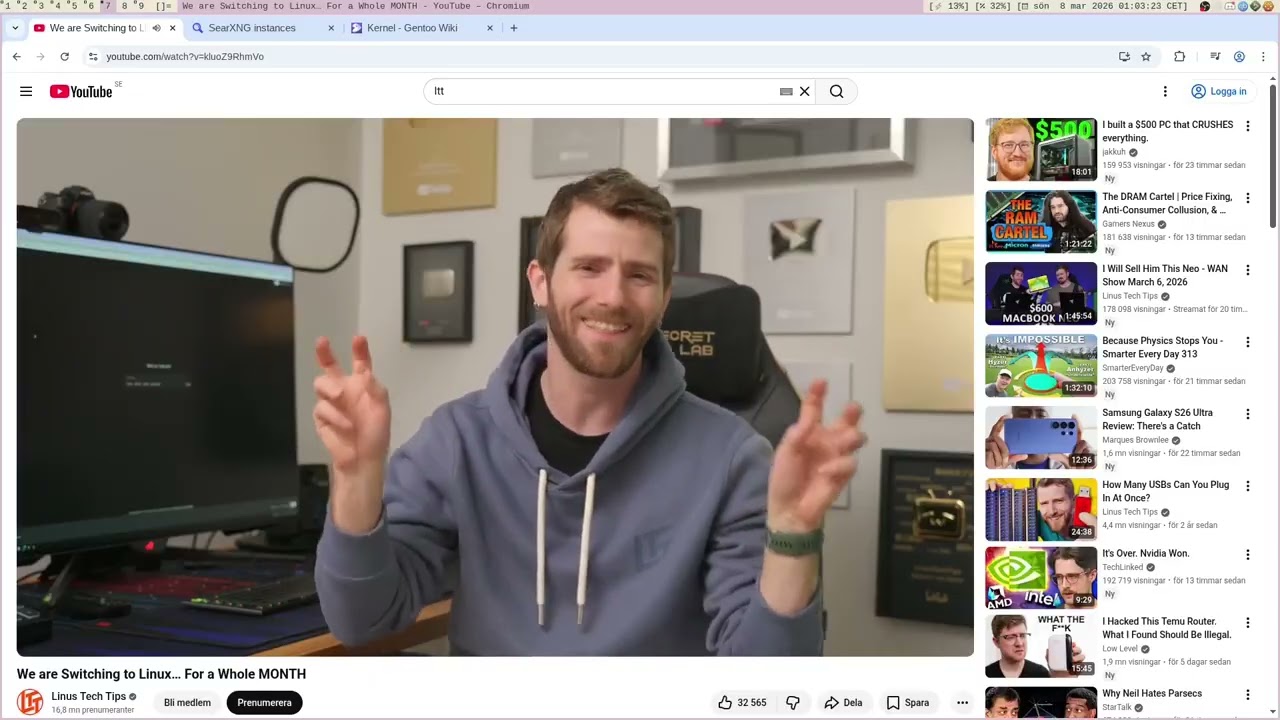Click the Gamers Nexus channel name
The height and width of the screenshot is (720, 1280).
(1128, 224)
